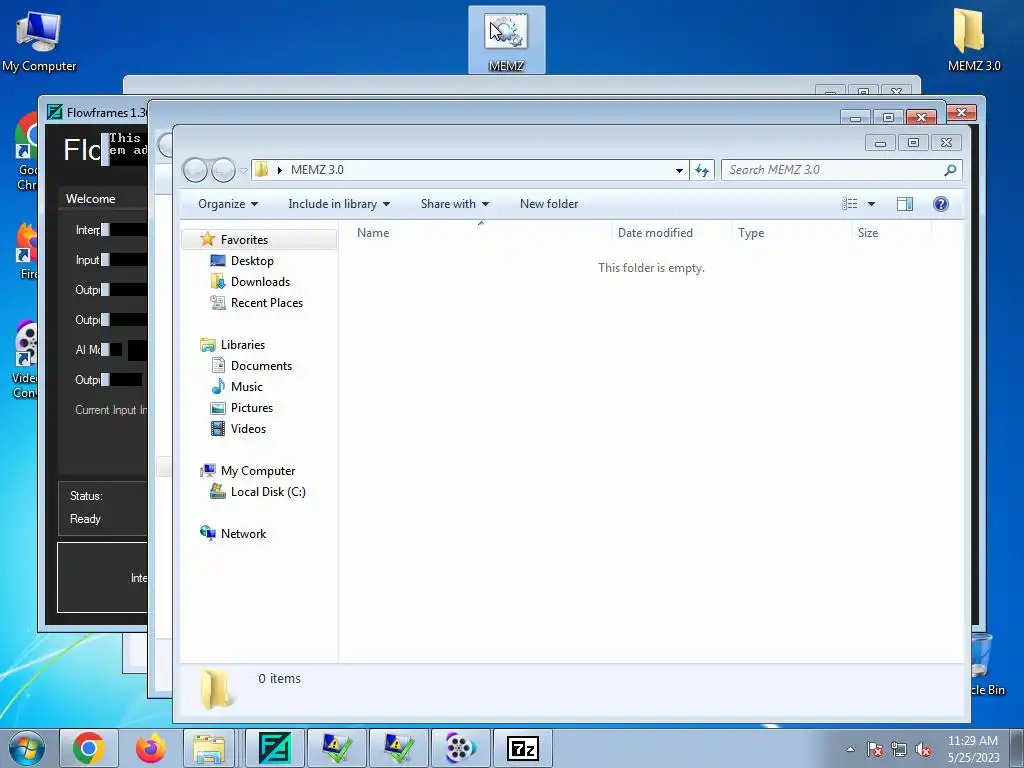The image size is (1024, 768).
Task: Open the video converter taskbar icon
Action: (460, 748)
